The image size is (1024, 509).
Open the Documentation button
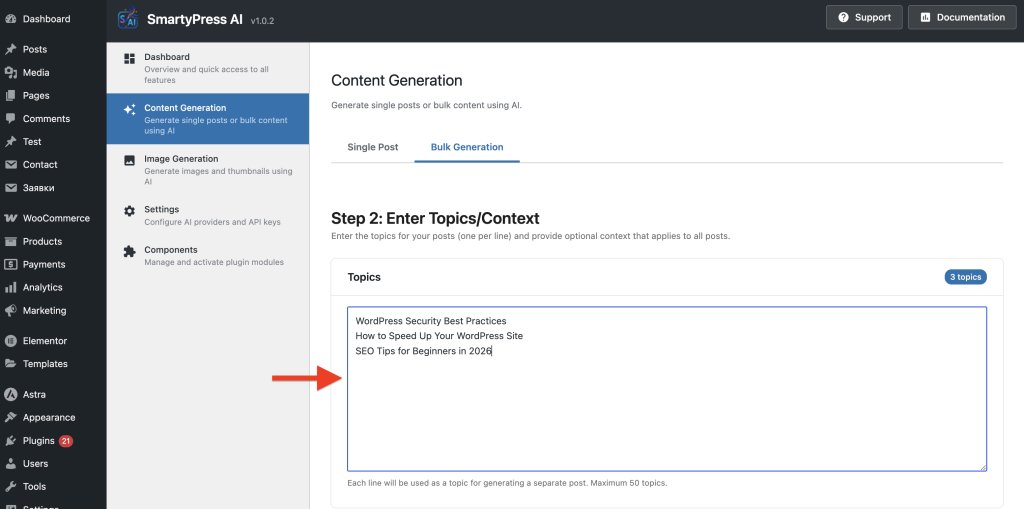(962, 18)
